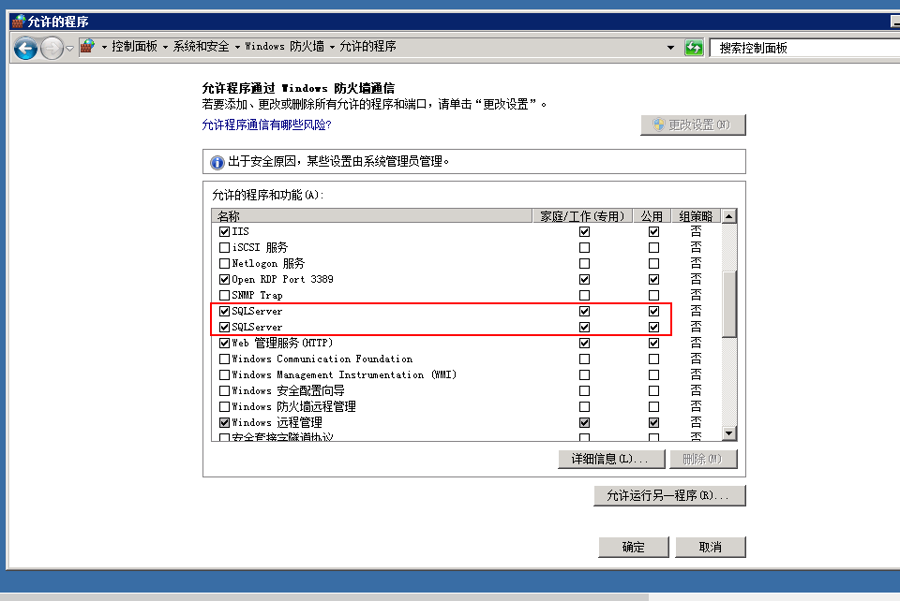
Task: Expand the dropdown arrow after 系统和安全 breadcrumb
Action: 237,47
